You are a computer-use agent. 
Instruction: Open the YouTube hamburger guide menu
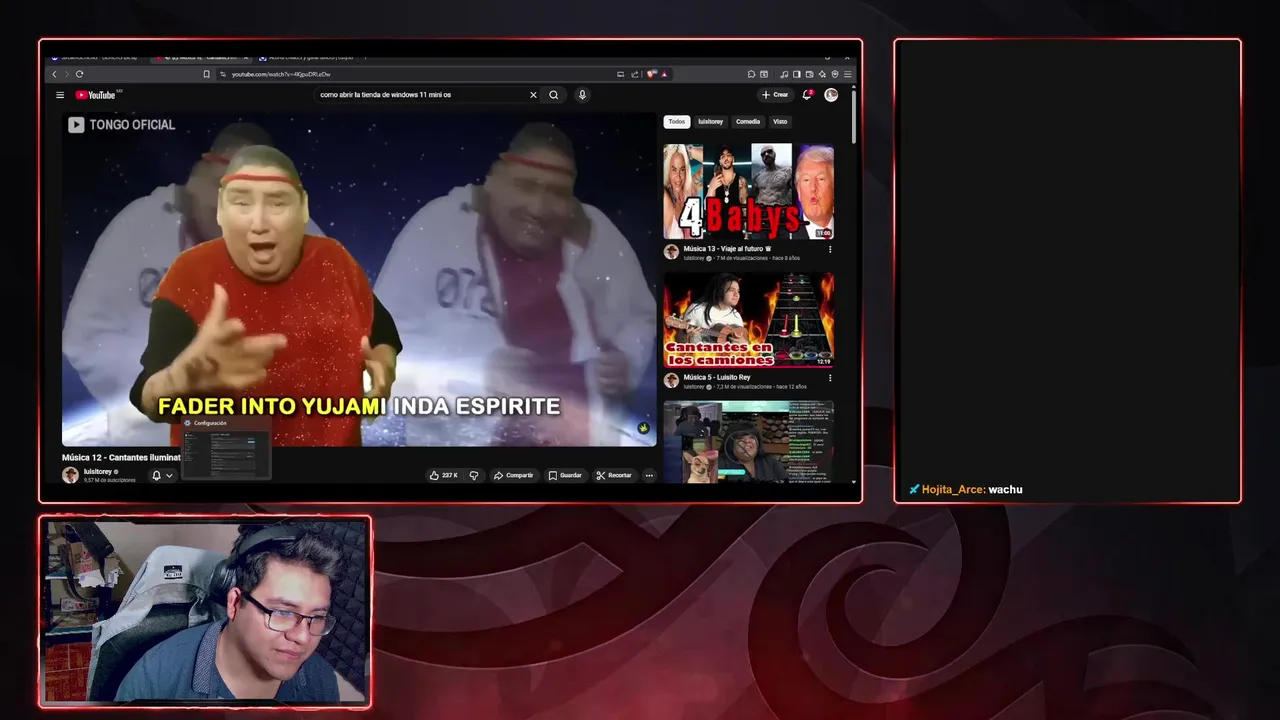pyautogui.click(x=60, y=95)
